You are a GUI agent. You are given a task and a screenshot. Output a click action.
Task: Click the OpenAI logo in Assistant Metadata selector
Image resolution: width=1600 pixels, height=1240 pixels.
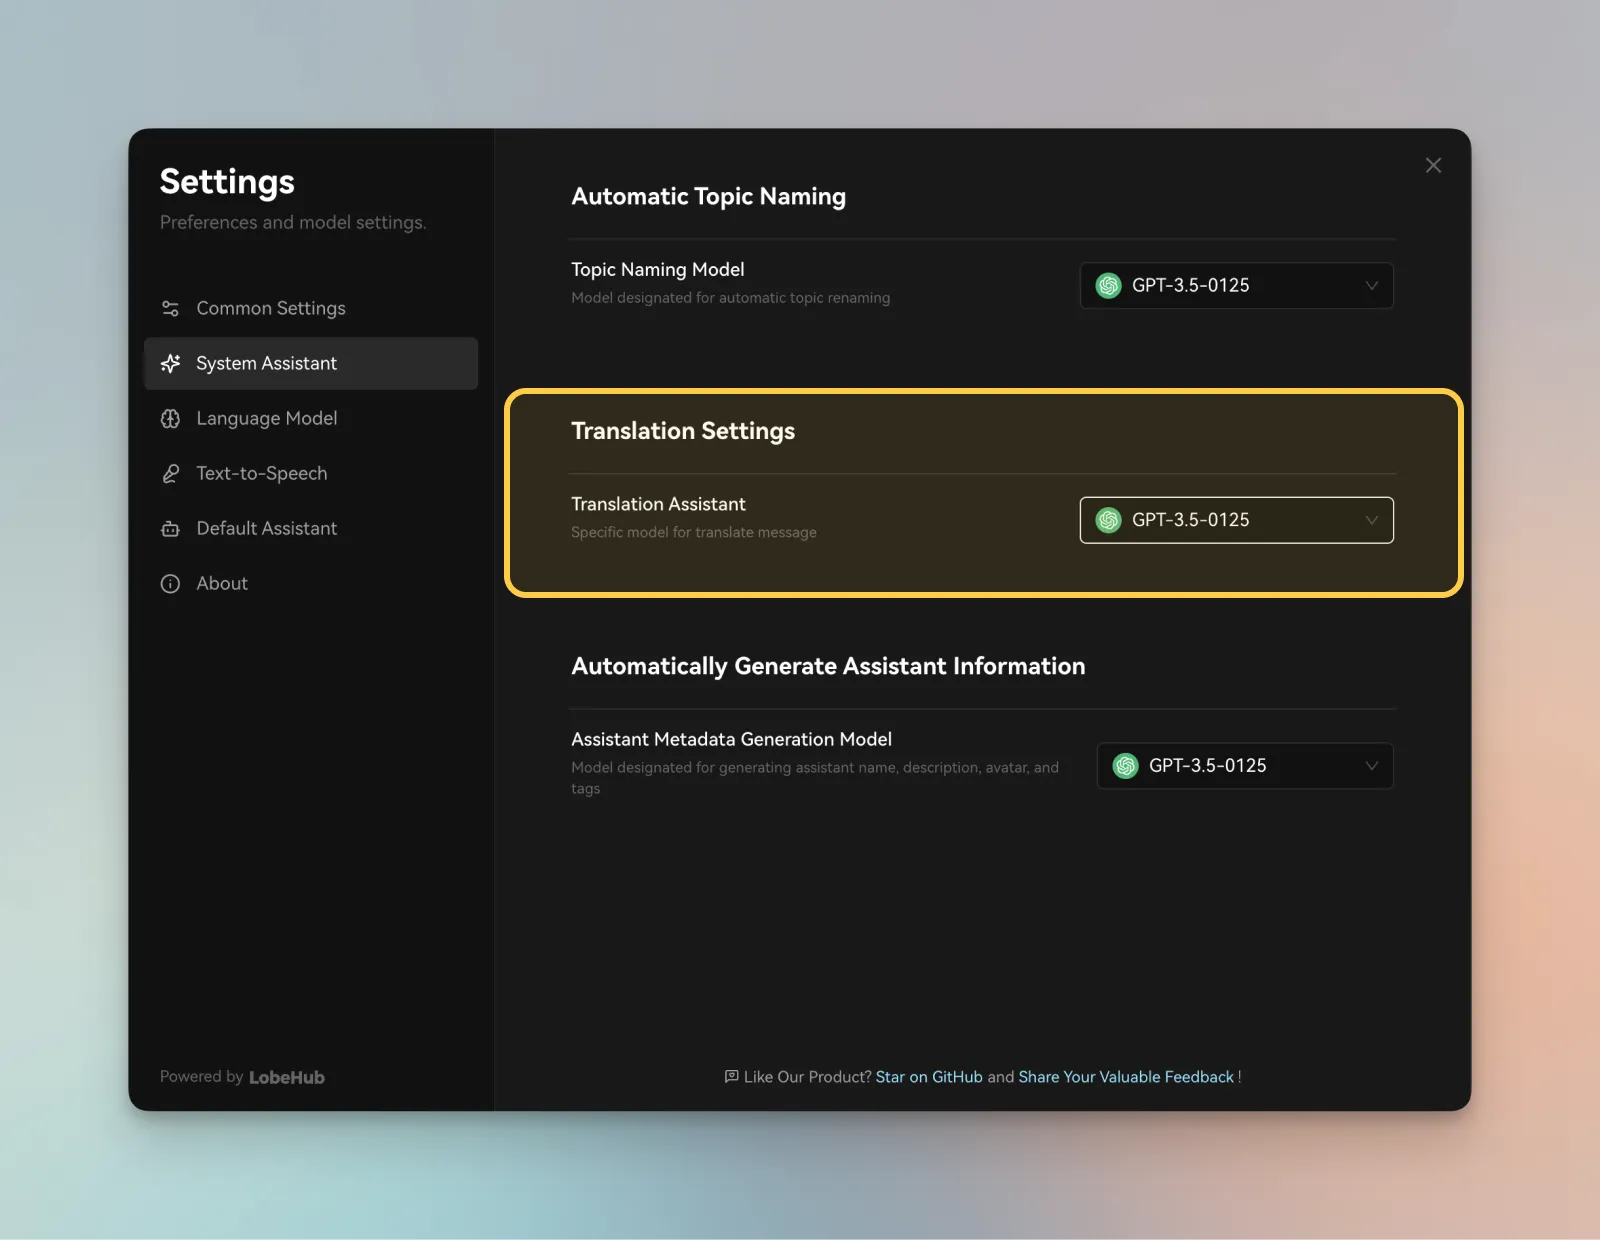pos(1125,766)
